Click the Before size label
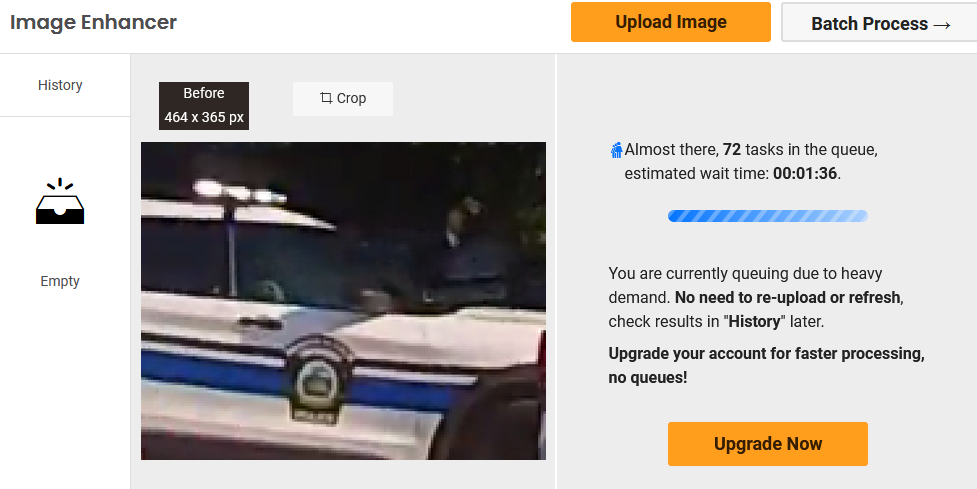 [x=204, y=105]
